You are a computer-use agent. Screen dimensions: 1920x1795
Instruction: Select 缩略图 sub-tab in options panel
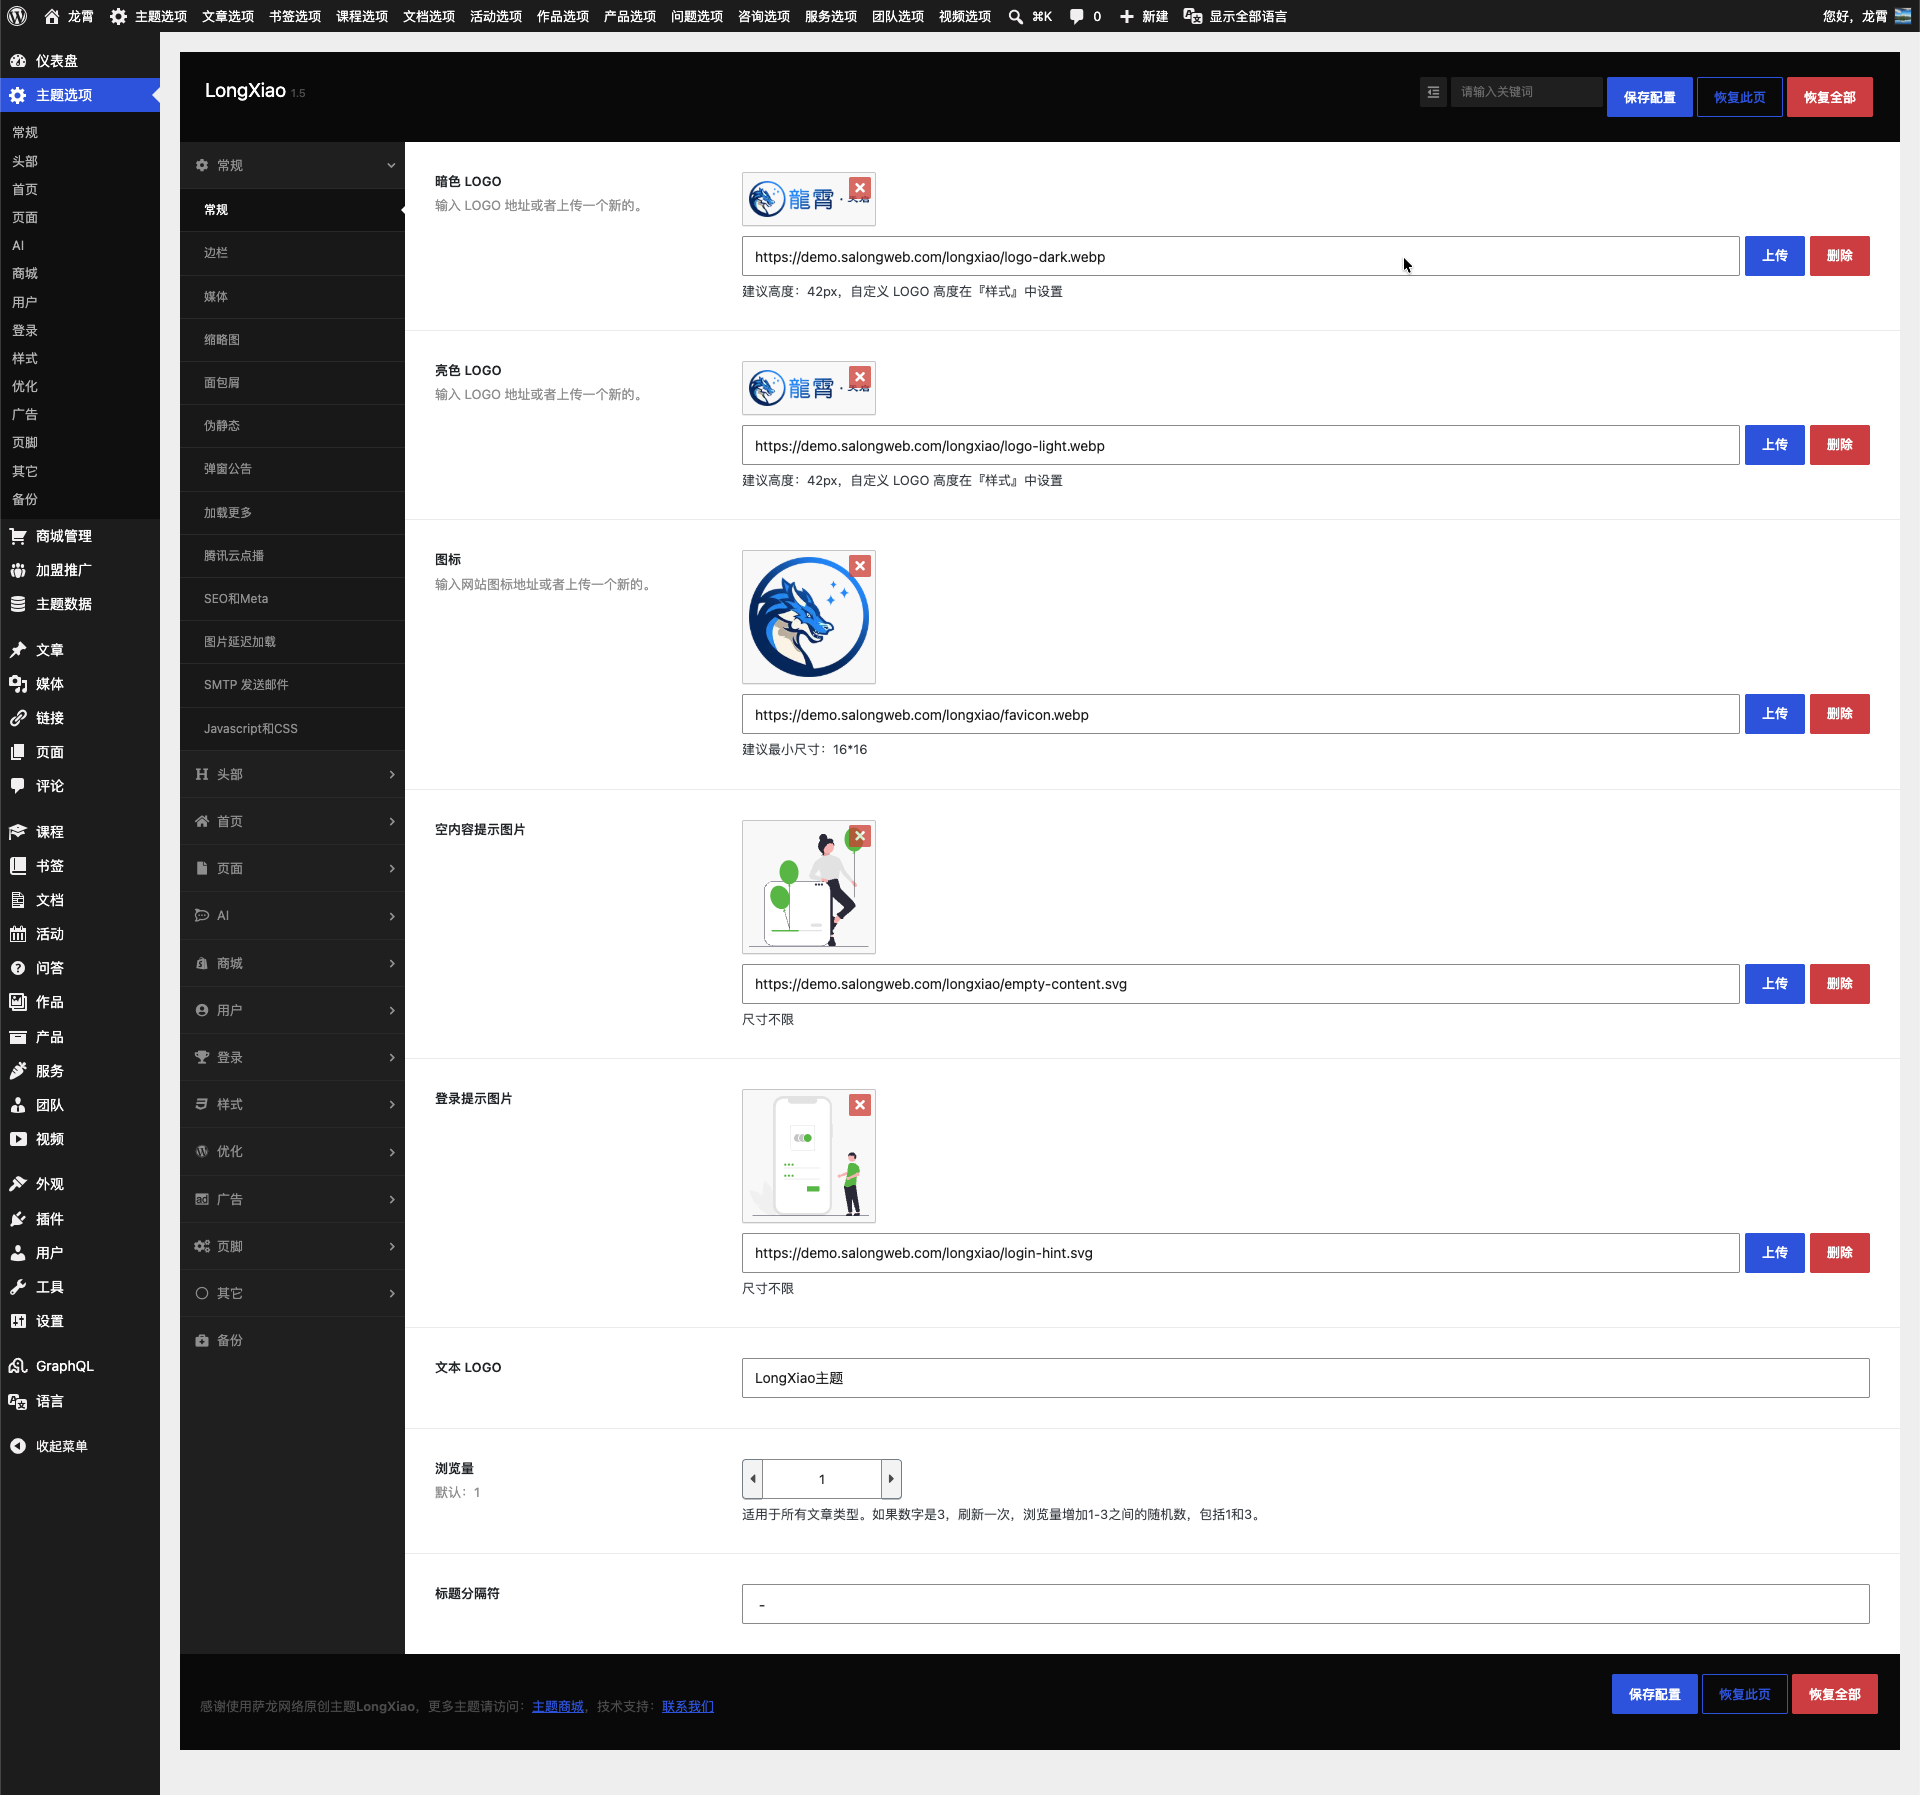click(292, 340)
